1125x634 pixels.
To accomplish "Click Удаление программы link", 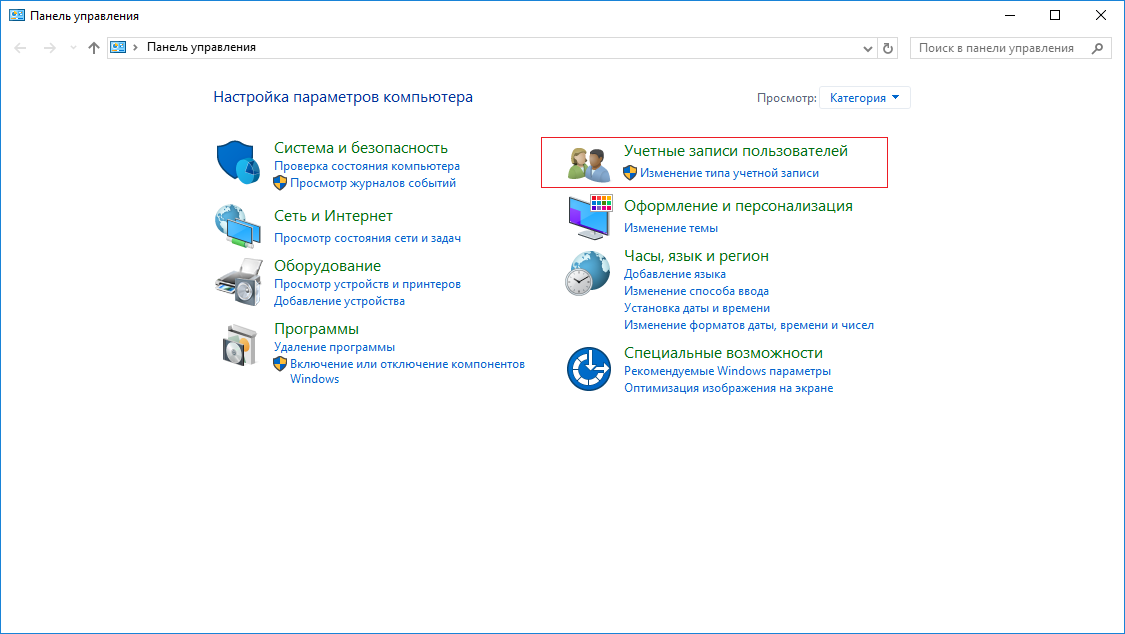I will tap(334, 347).
